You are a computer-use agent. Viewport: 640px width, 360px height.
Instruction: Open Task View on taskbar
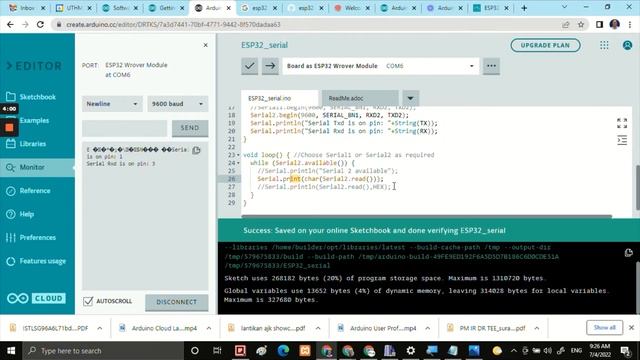[x=217, y=351]
